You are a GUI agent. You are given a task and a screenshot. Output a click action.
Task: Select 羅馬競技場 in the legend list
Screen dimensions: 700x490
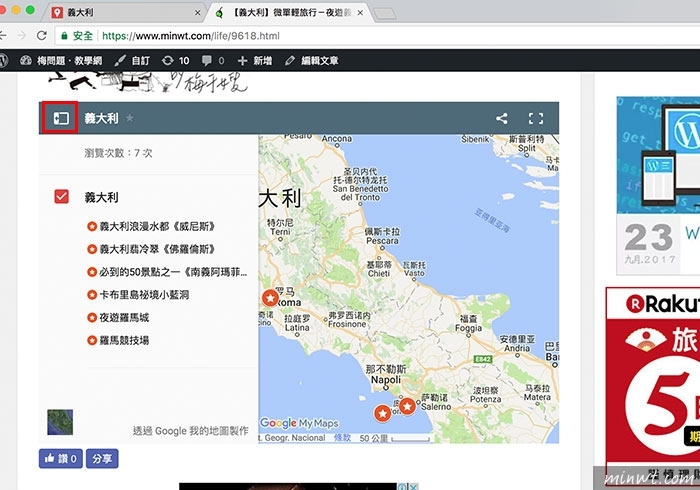pyautogui.click(x=124, y=341)
